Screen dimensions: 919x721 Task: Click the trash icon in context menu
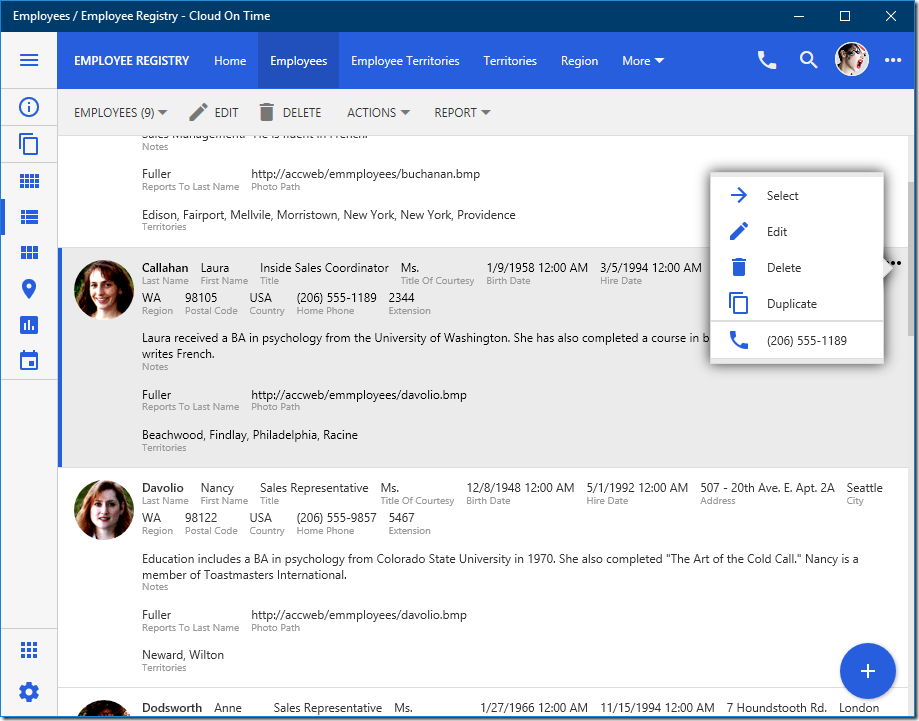tap(739, 267)
